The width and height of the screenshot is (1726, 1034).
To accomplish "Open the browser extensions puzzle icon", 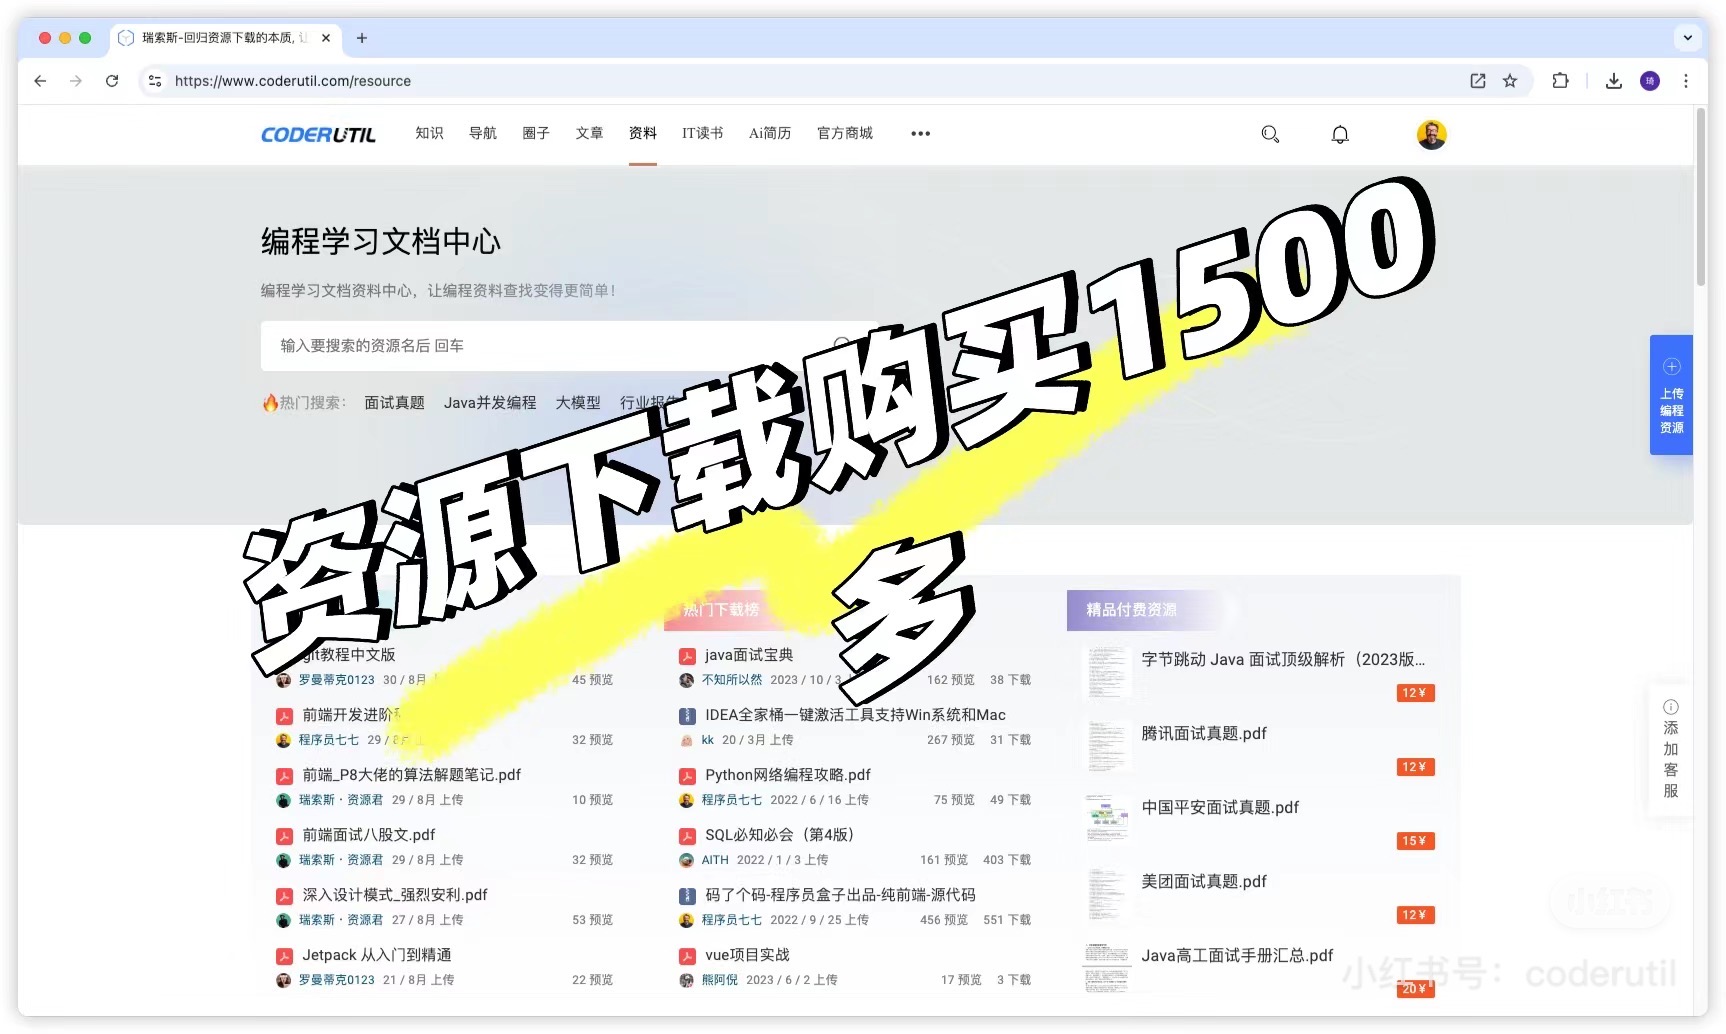I will [x=1560, y=81].
